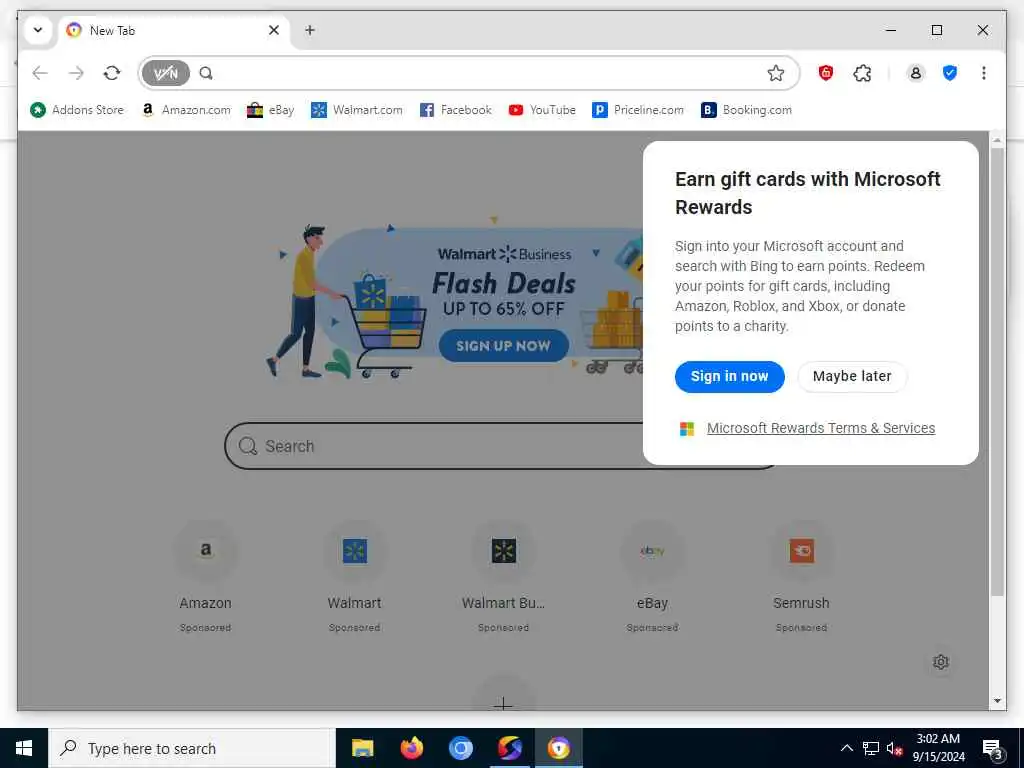The image size is (1024, 768).
Task: Bookmark this page with star icon
Action: [x=775, y=73]
